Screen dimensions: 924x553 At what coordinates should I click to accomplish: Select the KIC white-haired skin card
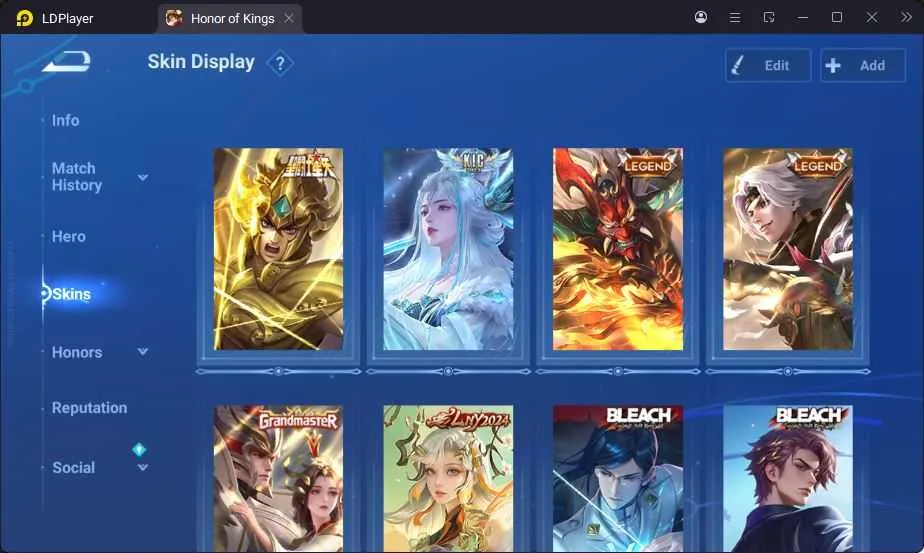point(448,249)
